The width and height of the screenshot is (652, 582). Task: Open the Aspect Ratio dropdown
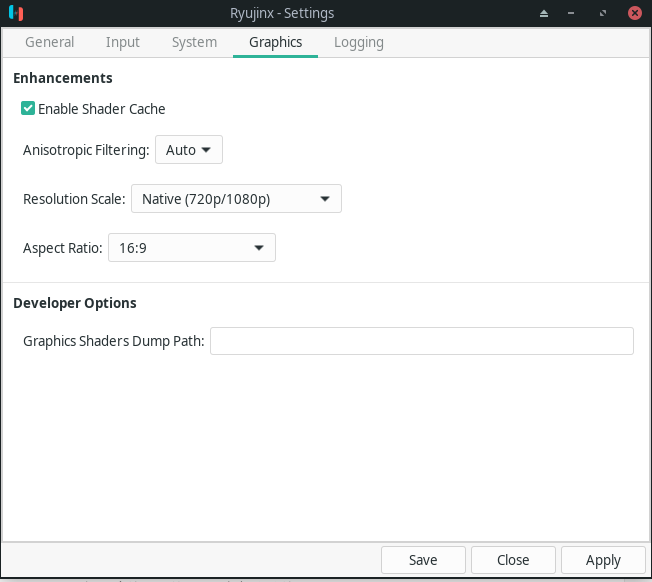[192, 248]
